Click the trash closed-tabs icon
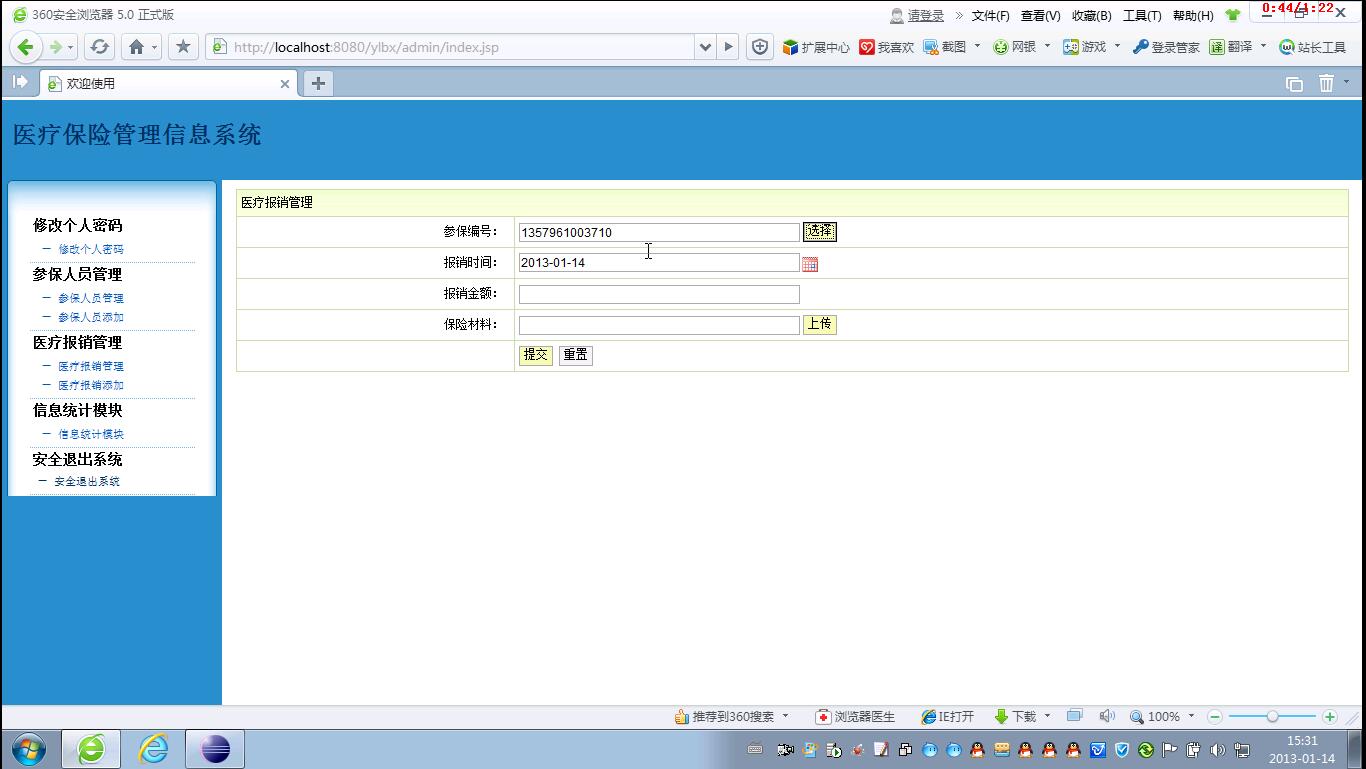Image resolution: width=1366 pixels, height=769 pixels. point(1326,84)
